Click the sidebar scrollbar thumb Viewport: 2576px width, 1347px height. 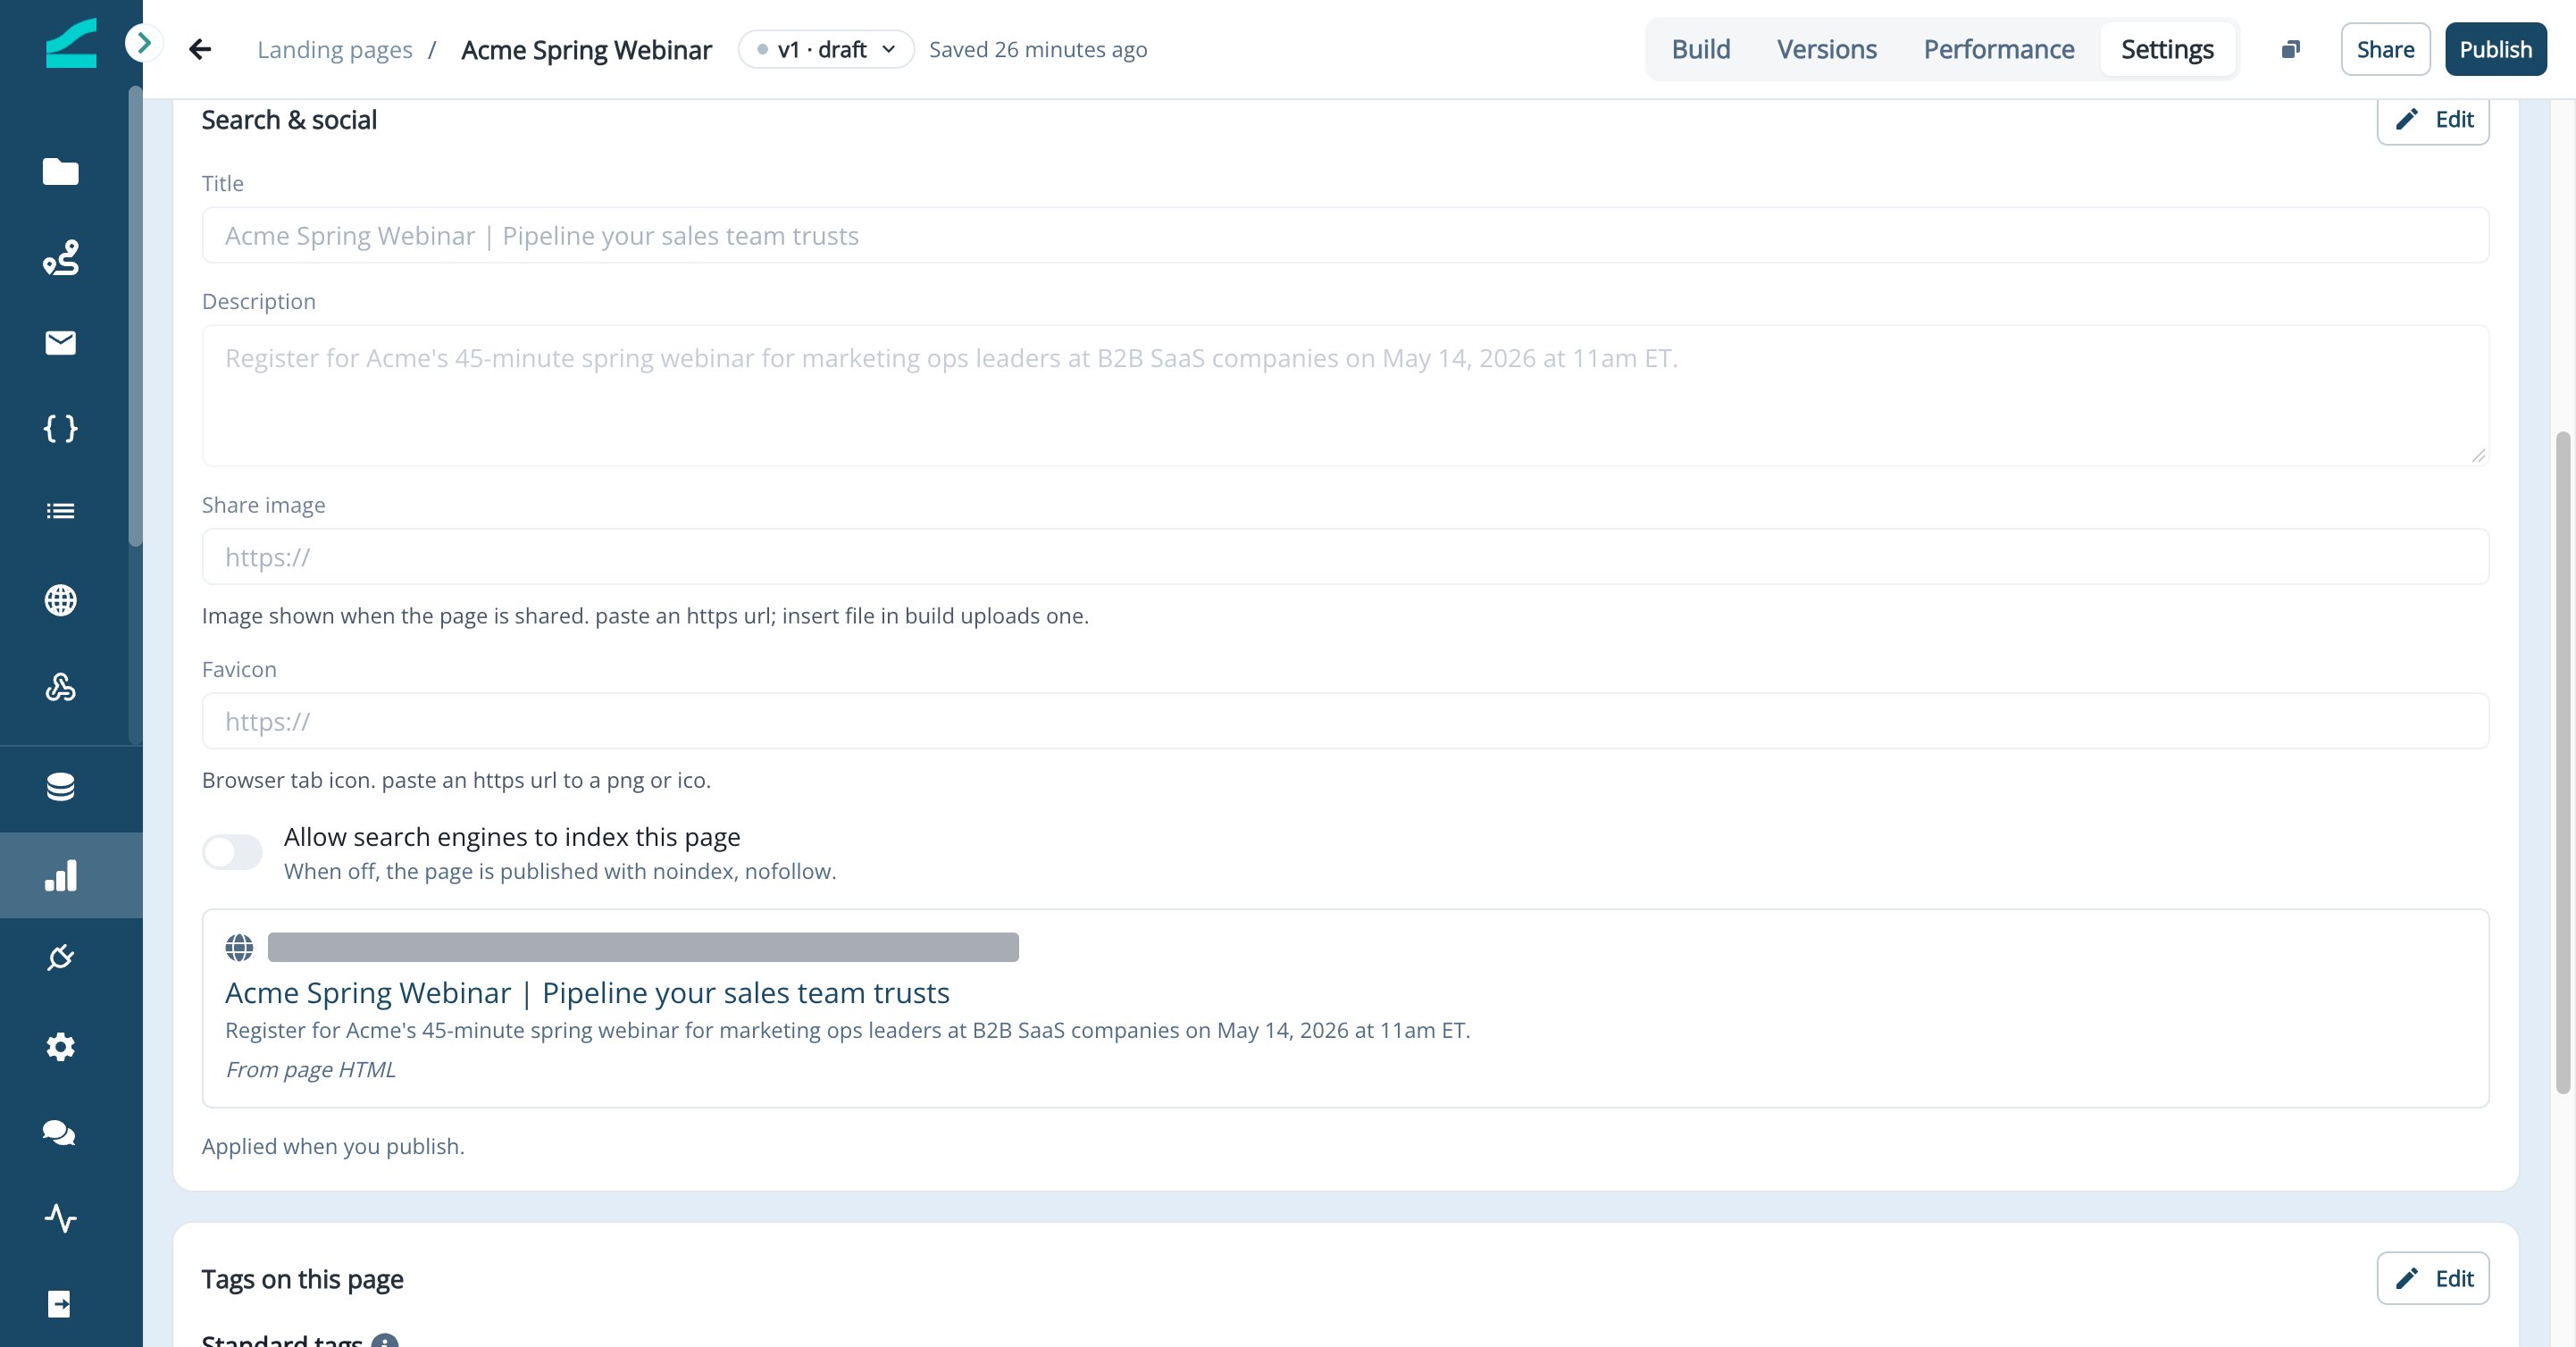(135, 316)
